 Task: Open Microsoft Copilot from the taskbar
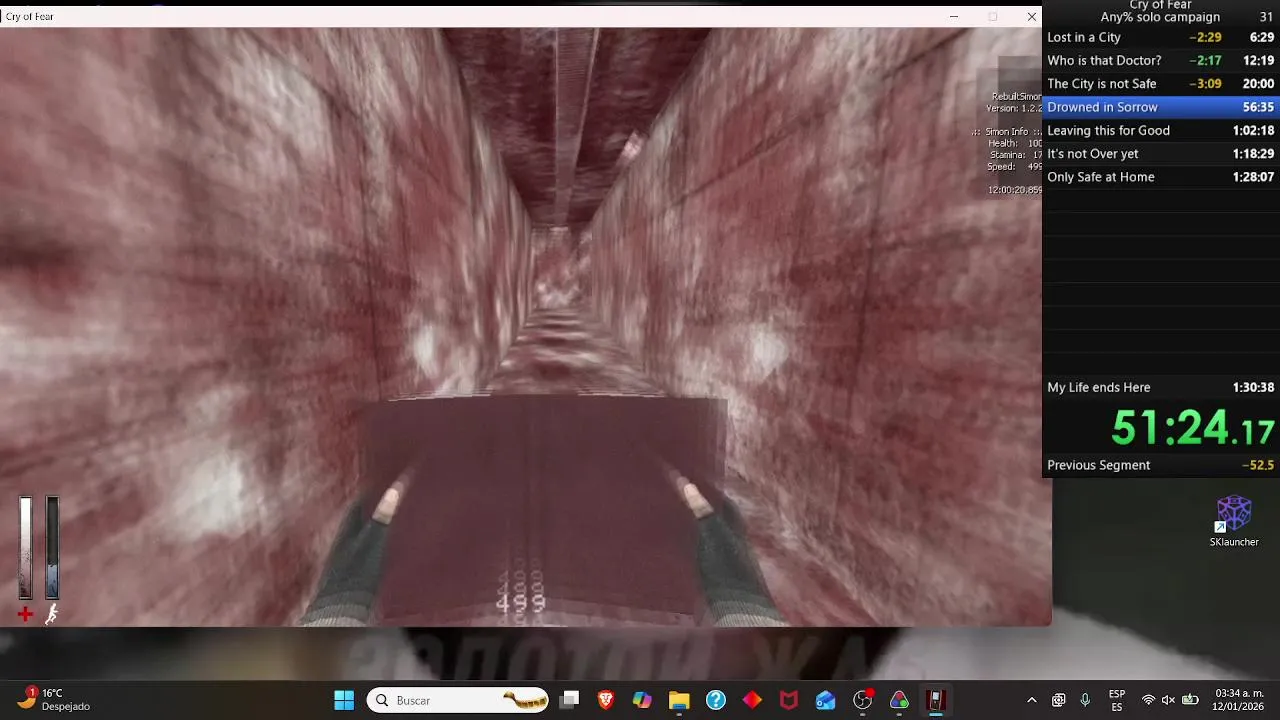click(642, 700)
